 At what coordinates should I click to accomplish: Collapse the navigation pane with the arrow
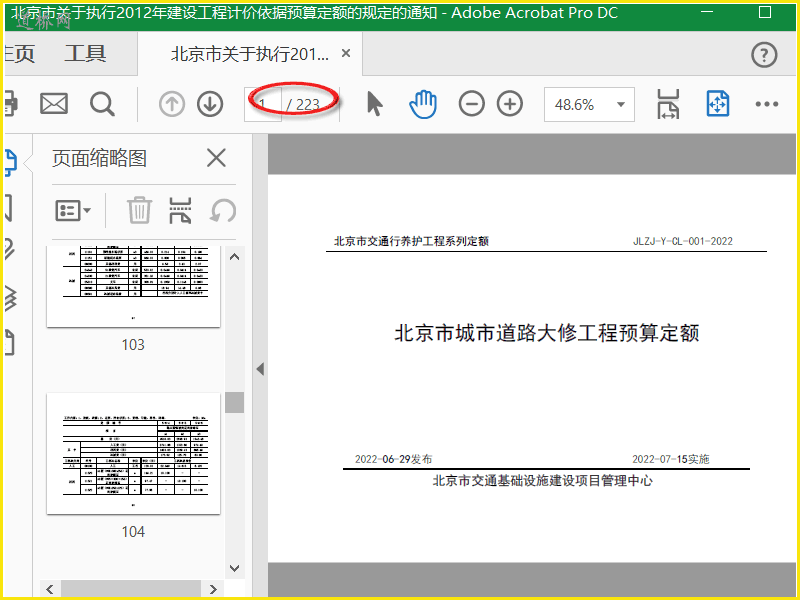(260, 369)
